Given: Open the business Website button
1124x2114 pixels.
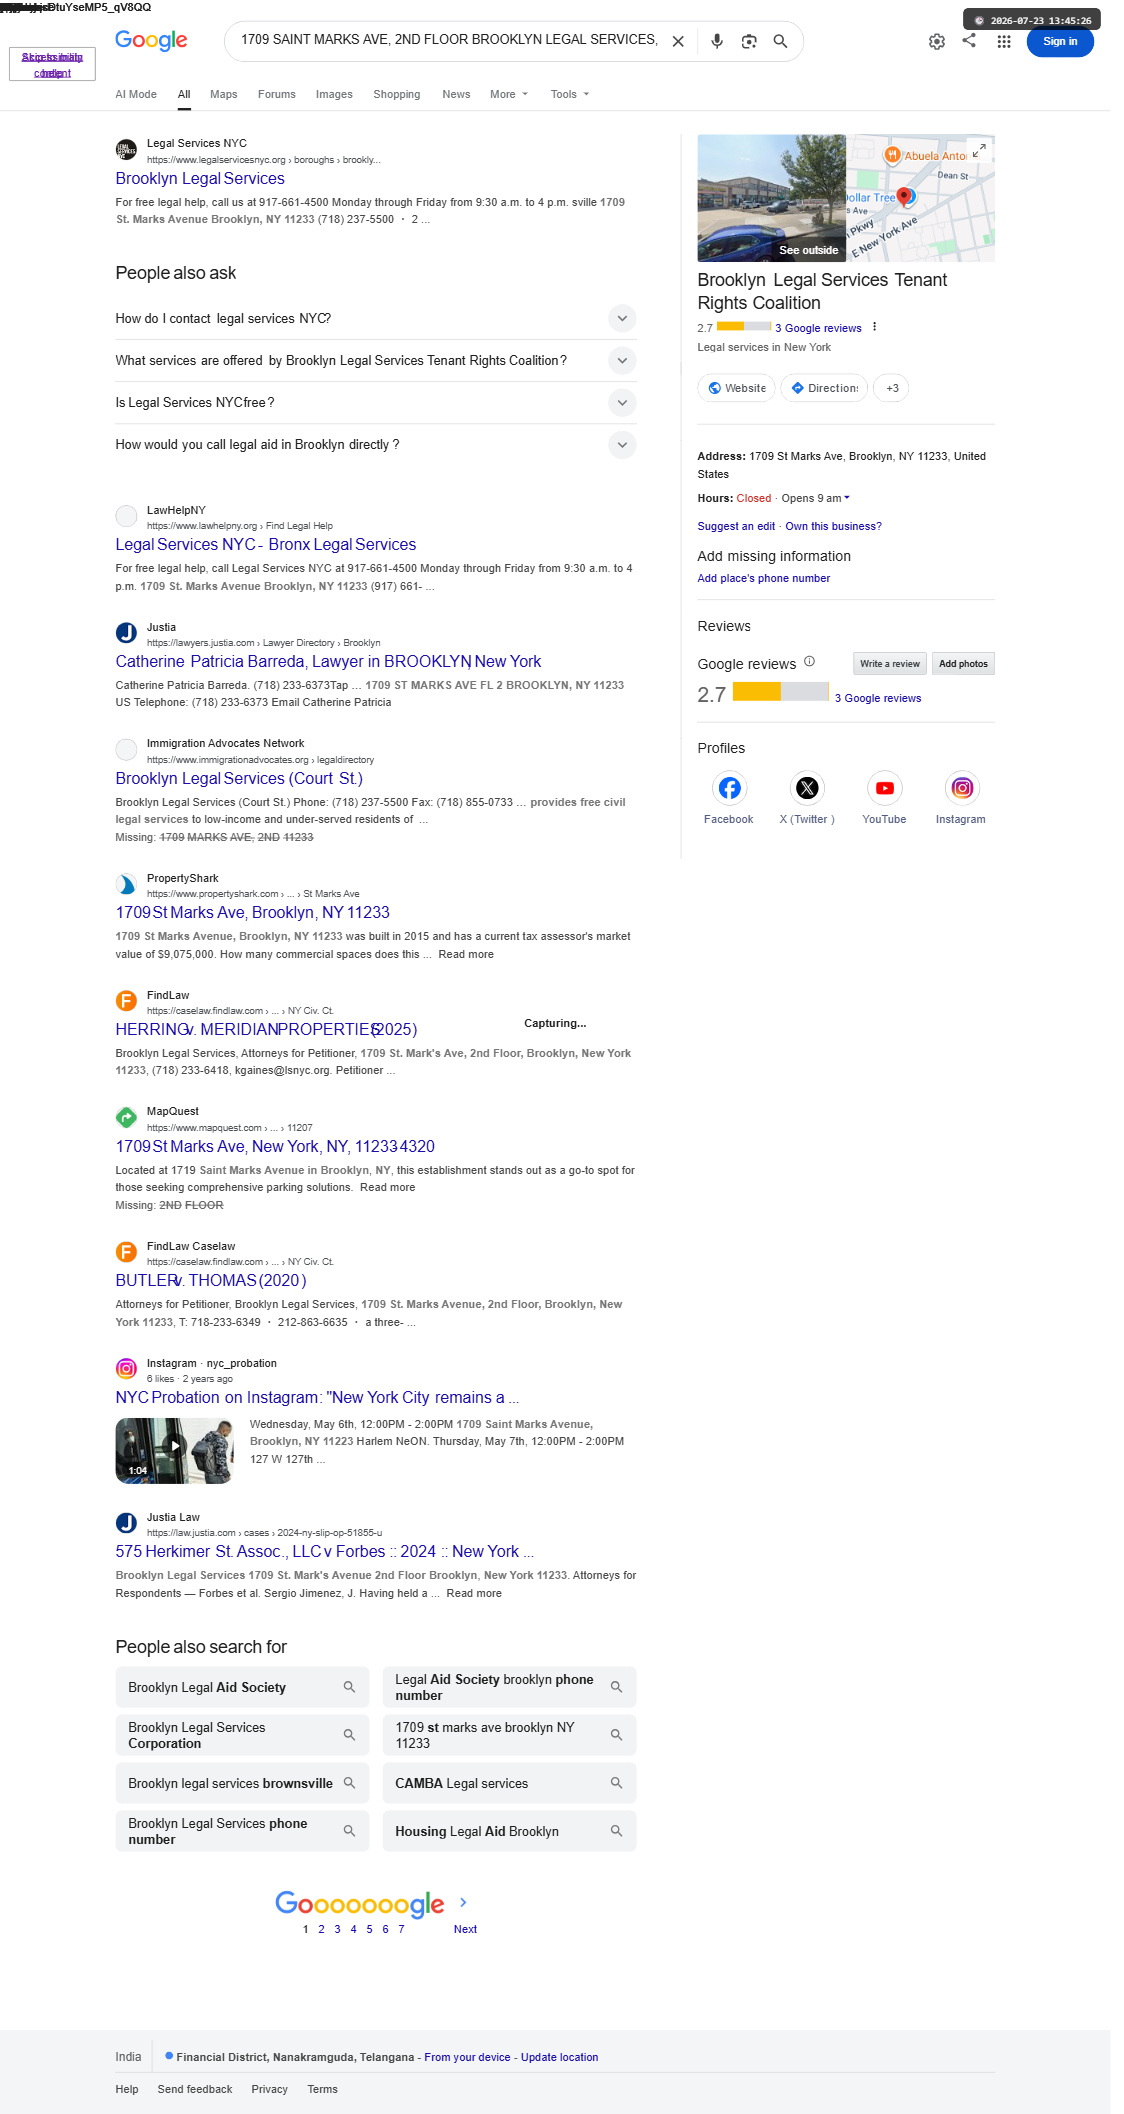Looking at the screenshot, I should point(736,388).
